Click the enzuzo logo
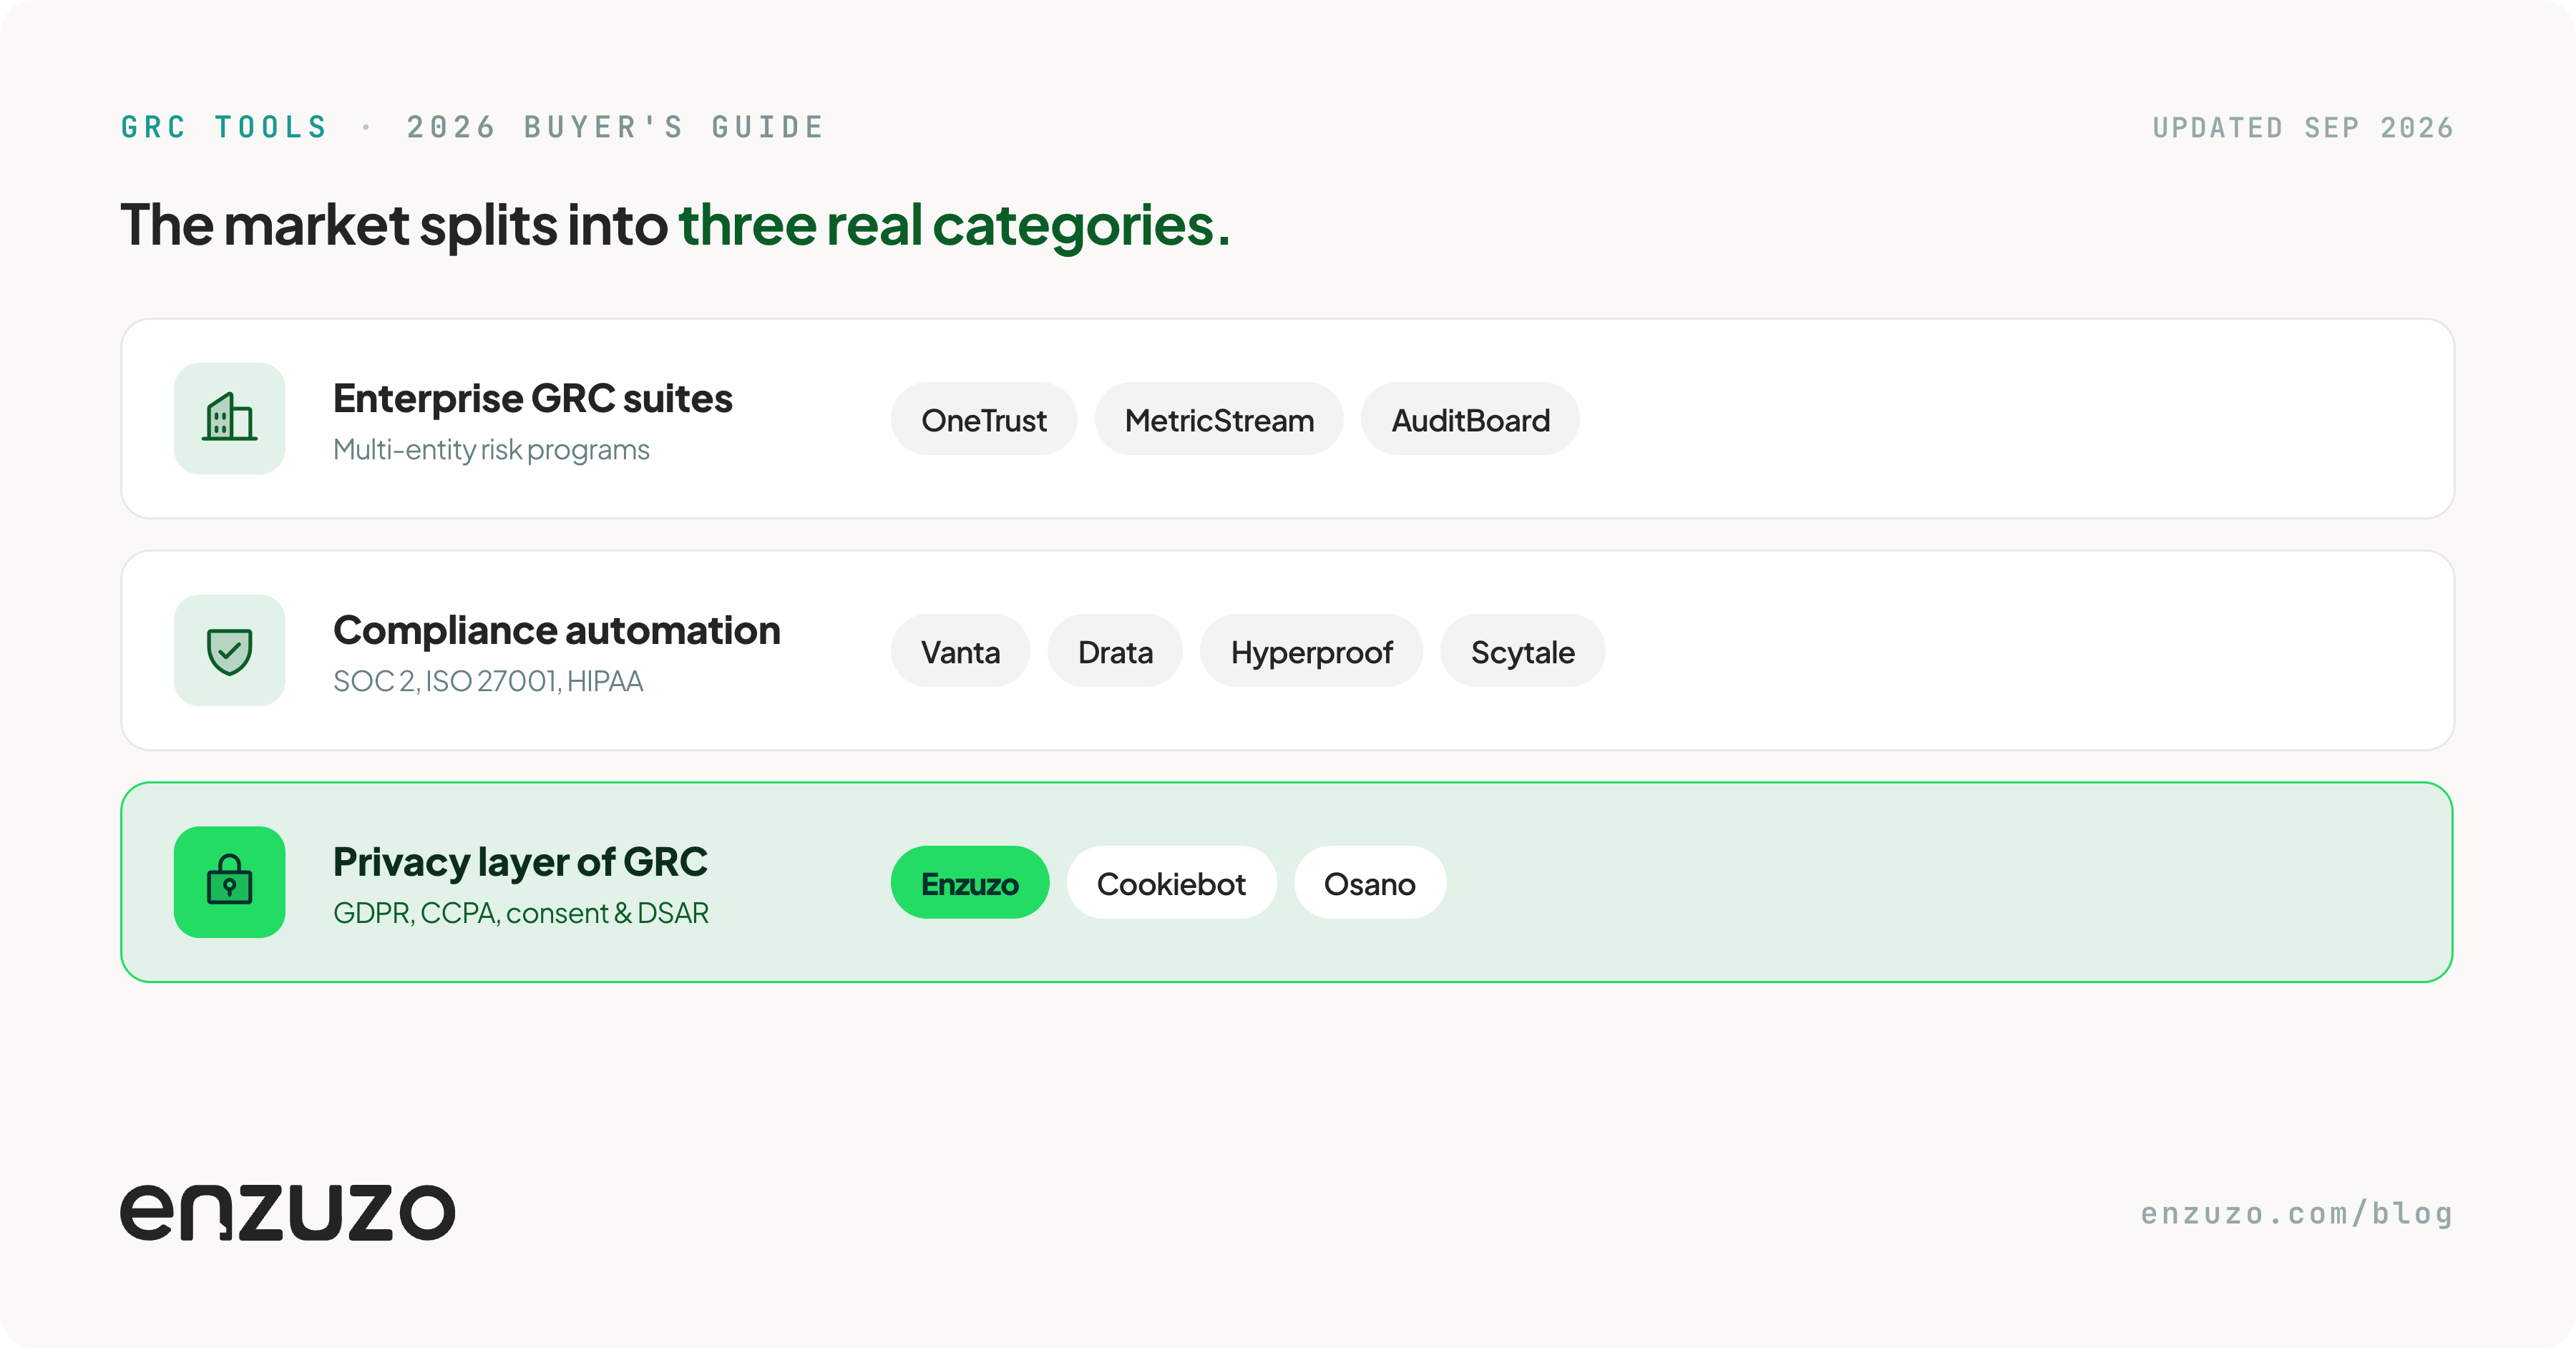The height and width of the screenshot is (1348, 2576). coord(288,1212)
